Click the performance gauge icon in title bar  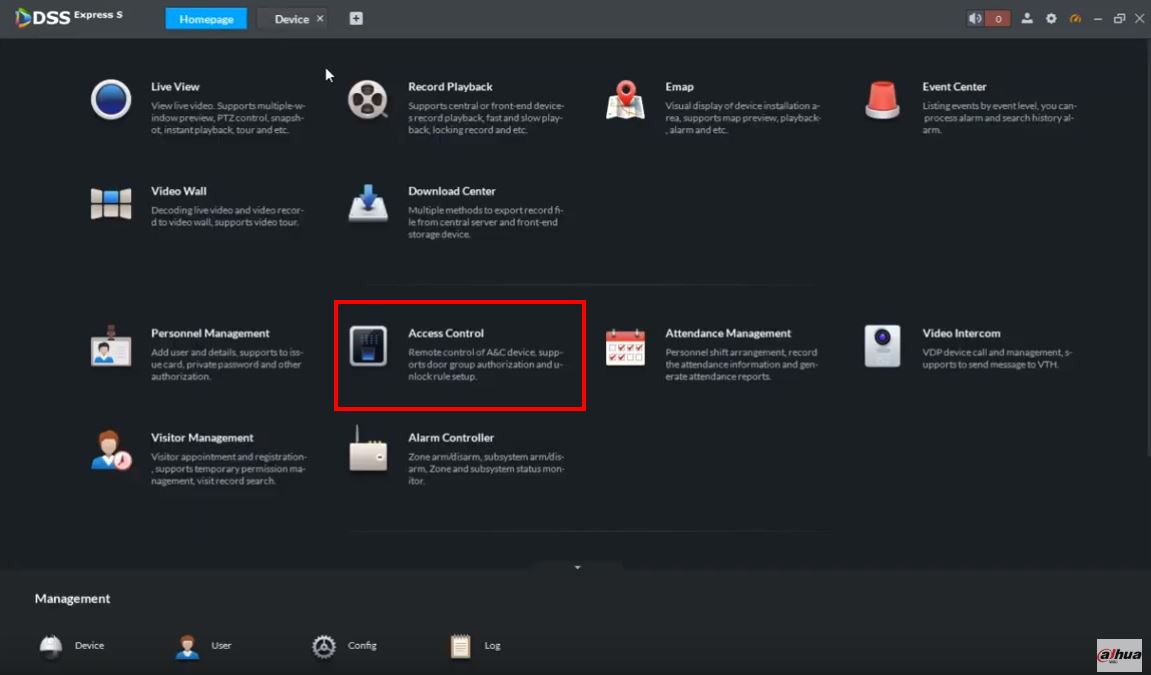[1075, 18]
